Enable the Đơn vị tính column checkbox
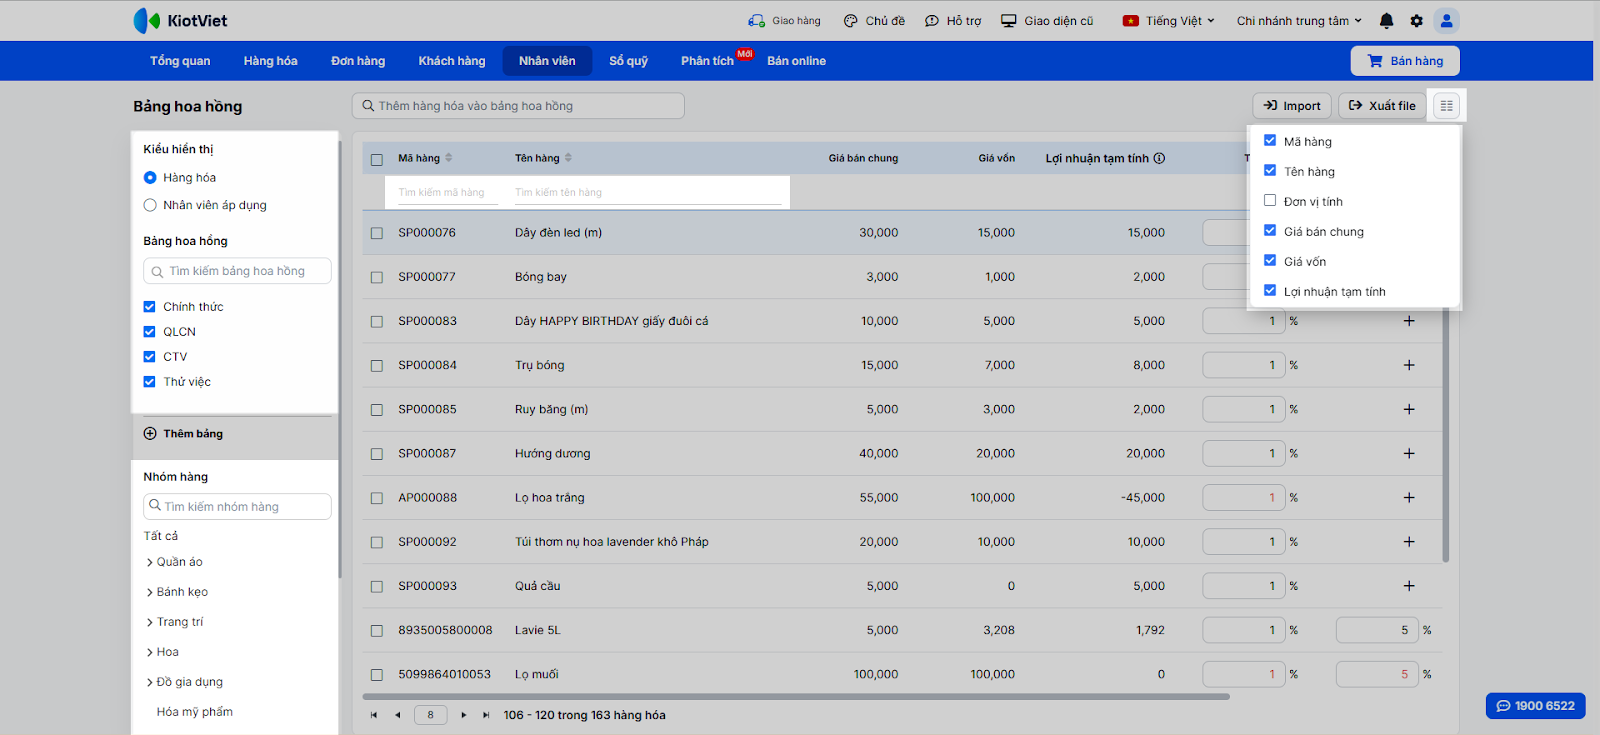 click(1270, 201)
